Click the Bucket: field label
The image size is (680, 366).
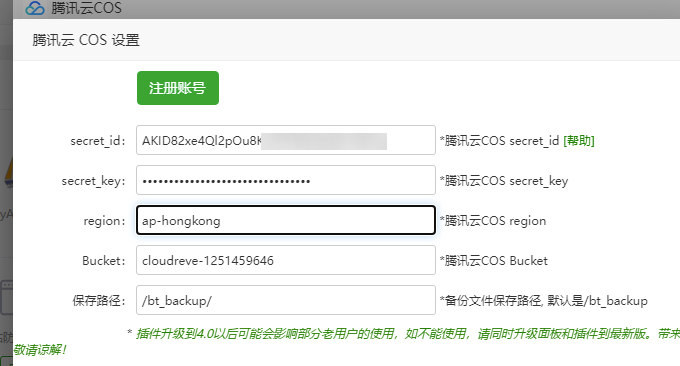[104, 261]
